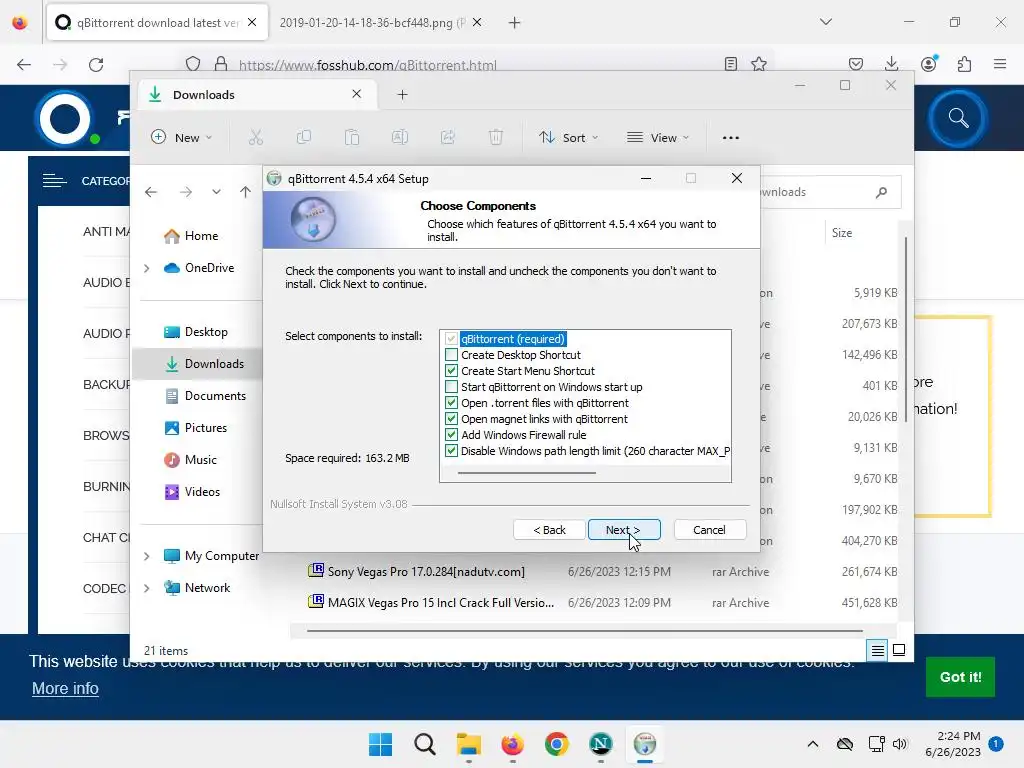This screenshot has height=768, width=1024.
Task: Click the Cut icon in Explorer toolbar
Action: point(256,138)
